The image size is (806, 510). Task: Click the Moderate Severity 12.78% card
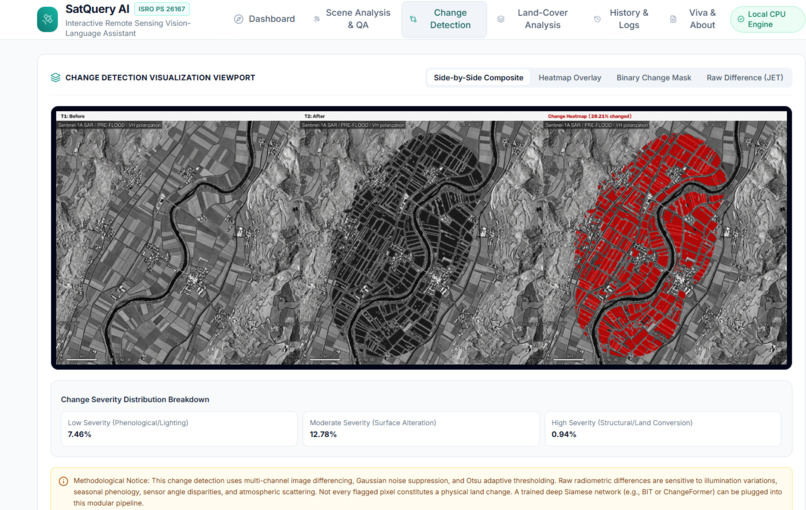[421, 428]
